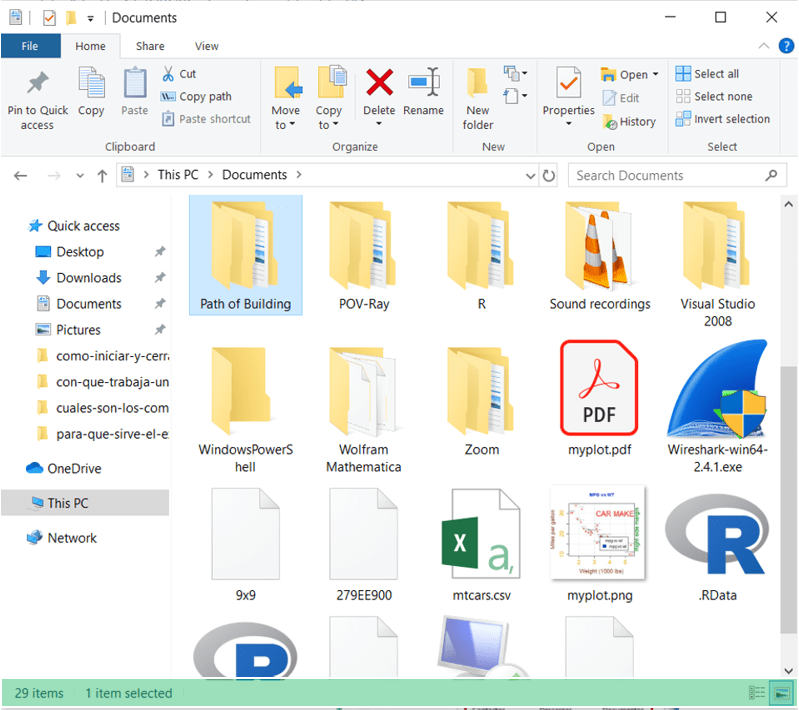The image size is (799, 710).
Task: Switch to details view in status bar
Action: point(757,693)
